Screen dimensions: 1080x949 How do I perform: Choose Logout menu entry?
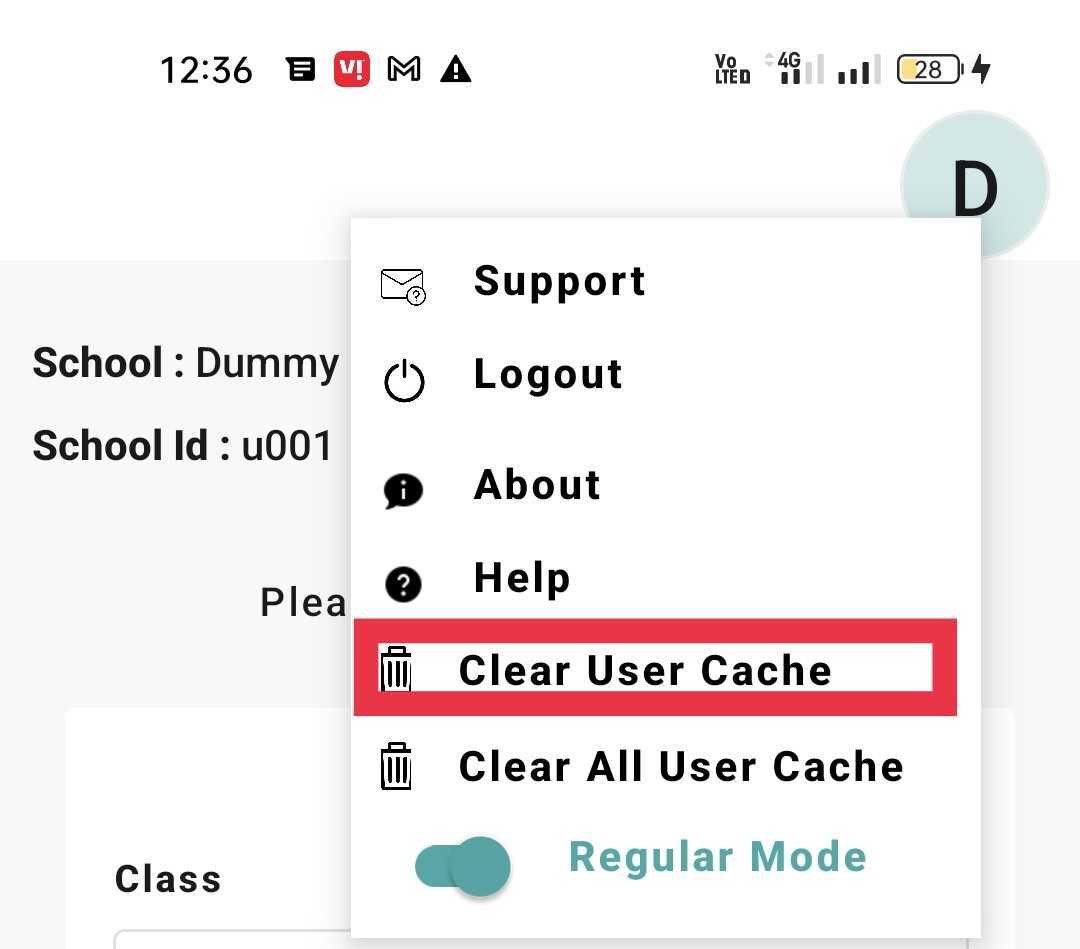[x=548, y=374]
